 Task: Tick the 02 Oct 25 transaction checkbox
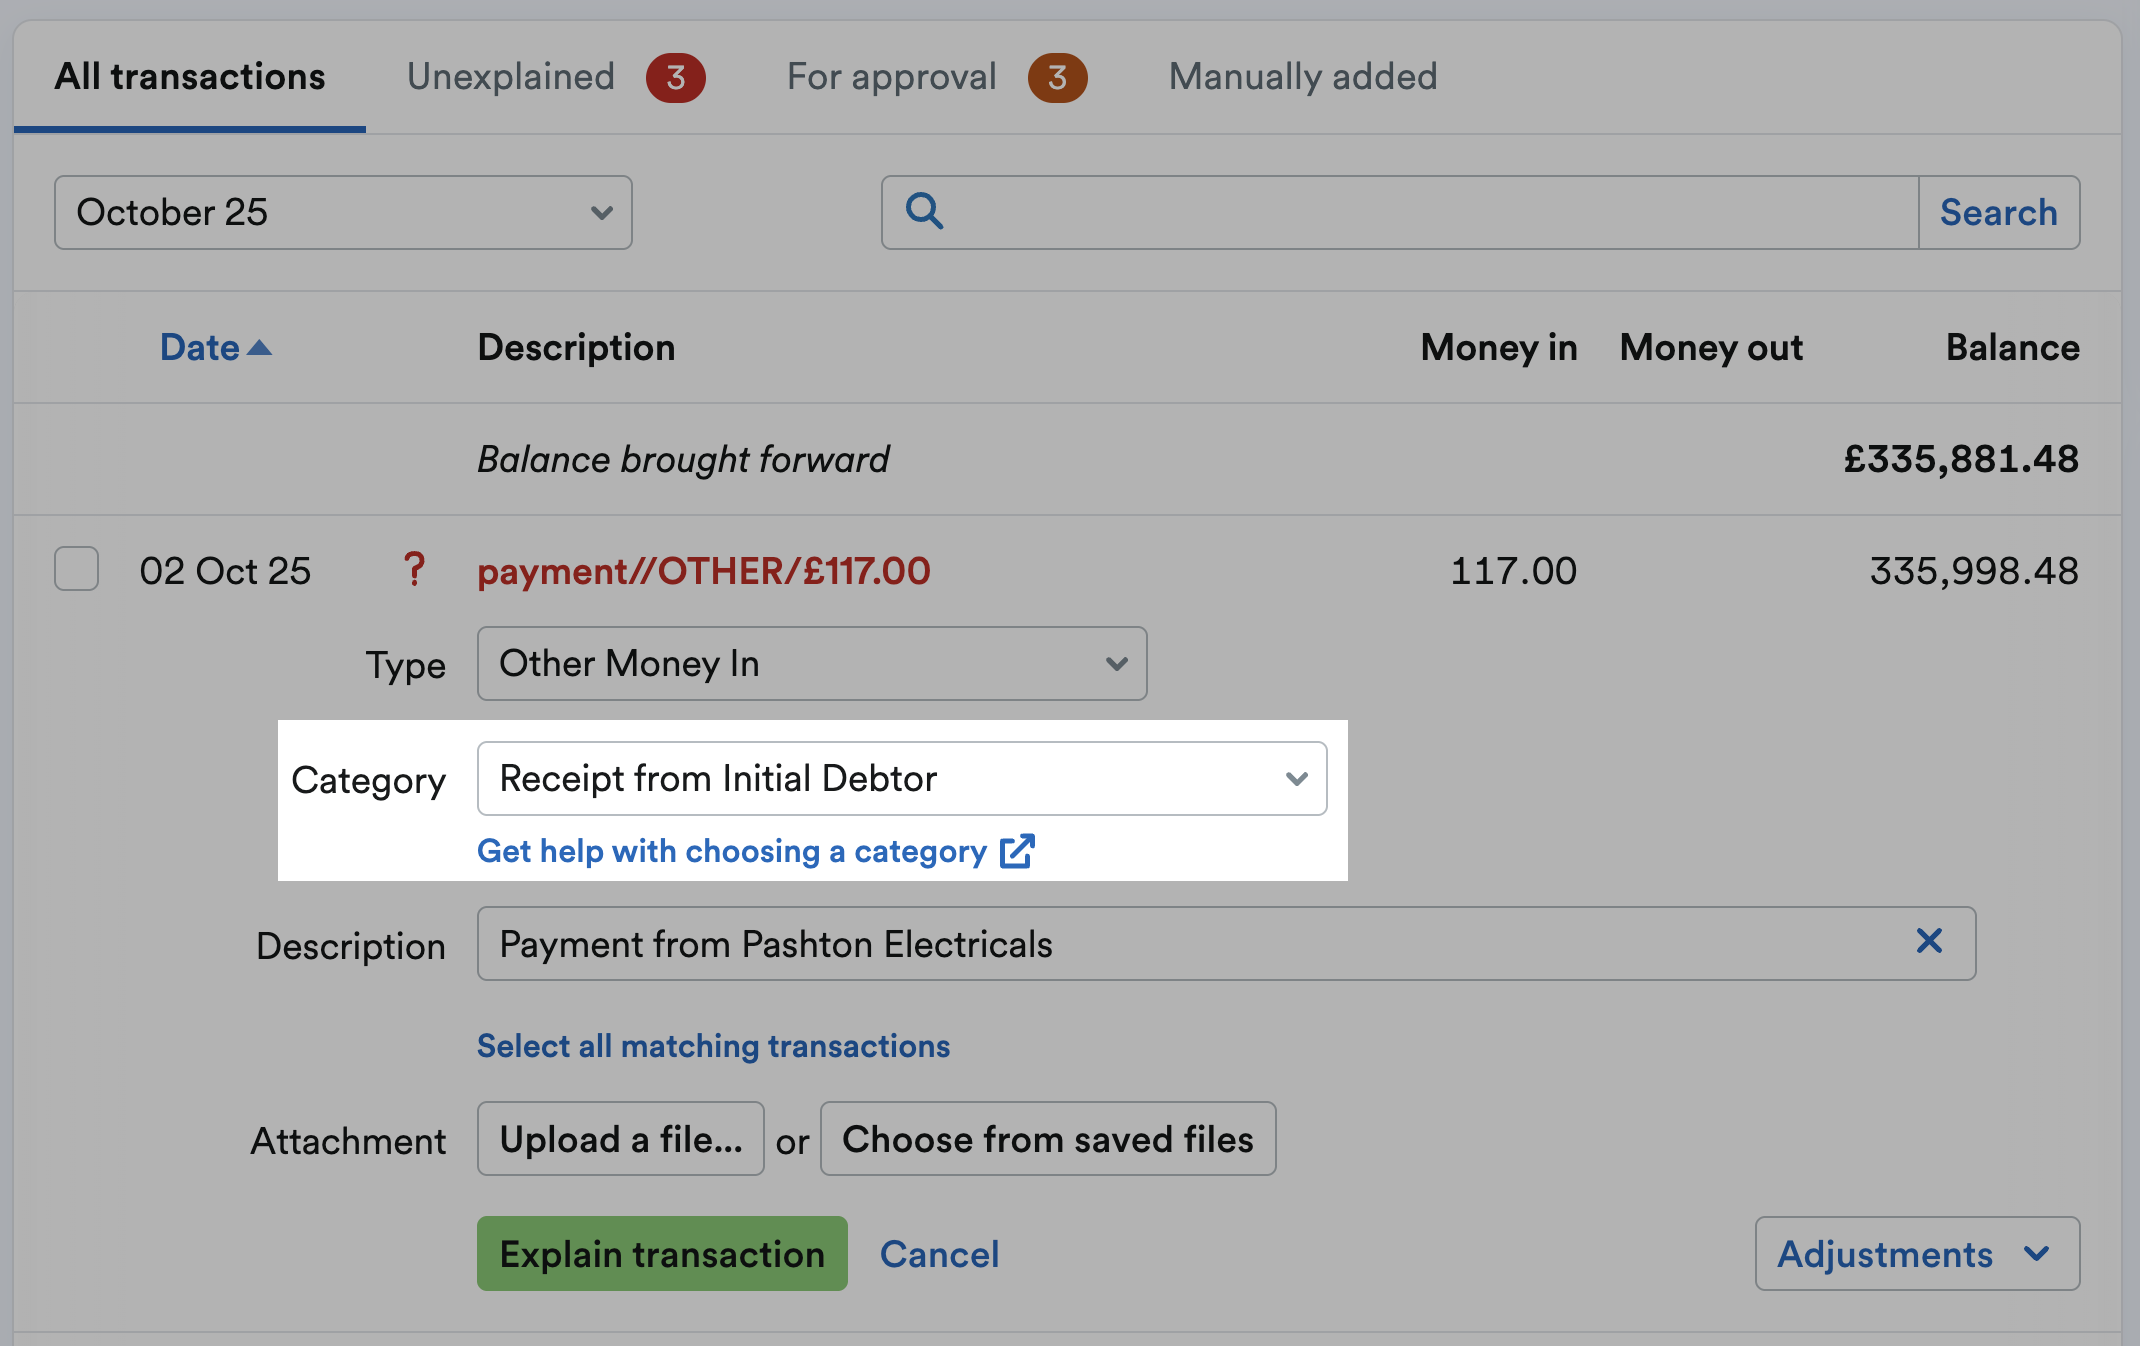pos(76,569)
